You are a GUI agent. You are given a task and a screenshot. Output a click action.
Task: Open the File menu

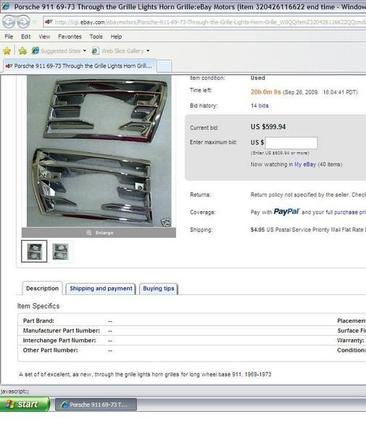(9, 37)
